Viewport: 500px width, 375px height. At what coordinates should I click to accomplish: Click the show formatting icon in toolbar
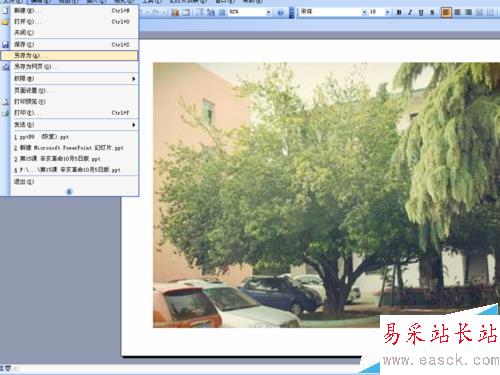[x=211, y=12]
